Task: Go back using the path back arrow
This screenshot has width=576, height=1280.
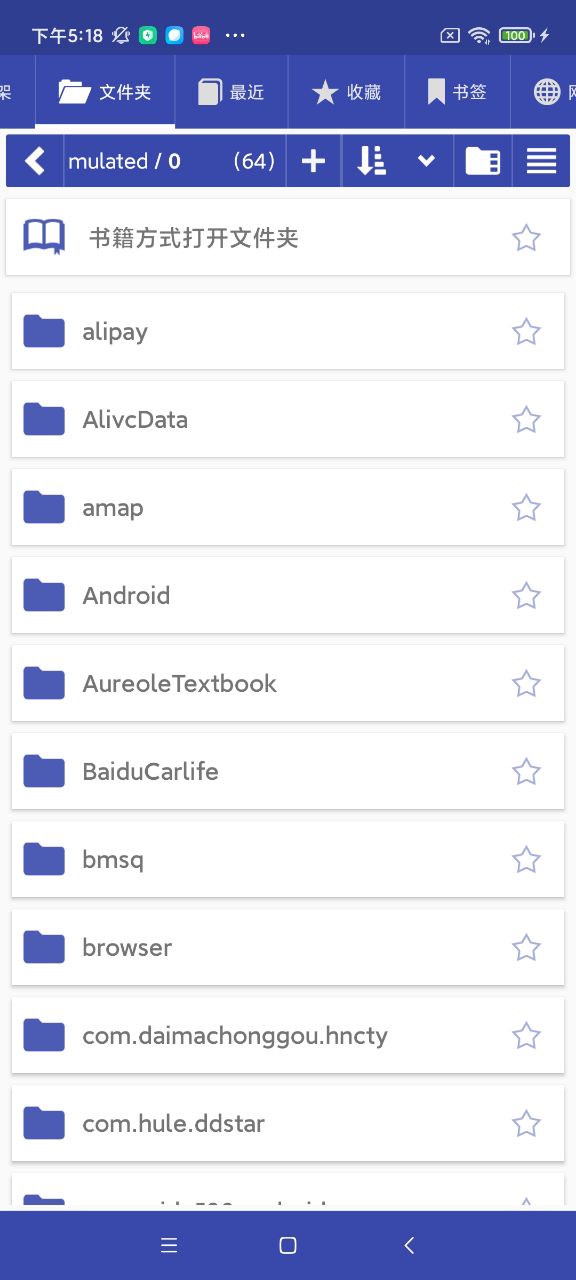Action: pyautogui.click(x=35, y=161)
